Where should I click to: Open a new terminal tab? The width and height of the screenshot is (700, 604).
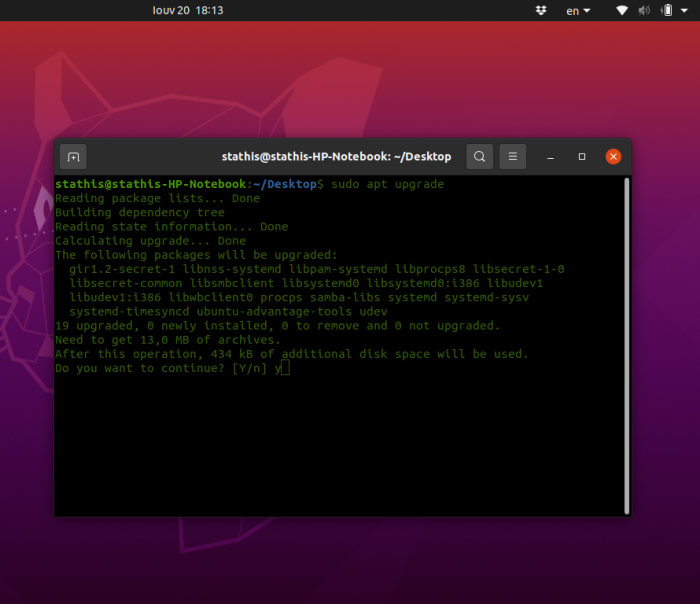tap(72, 157)
